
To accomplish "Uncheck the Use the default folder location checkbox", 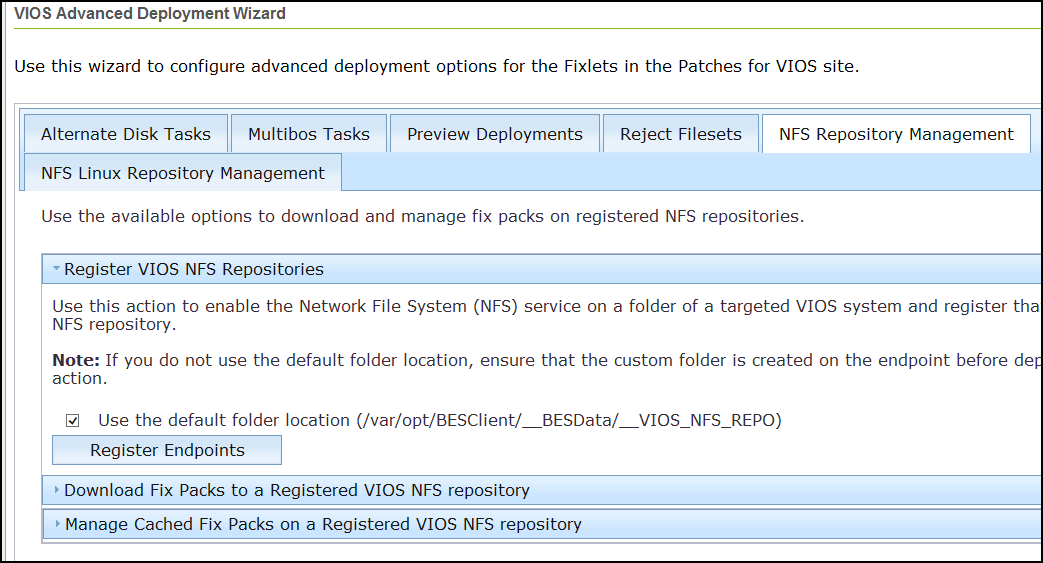I will [73, 421].
